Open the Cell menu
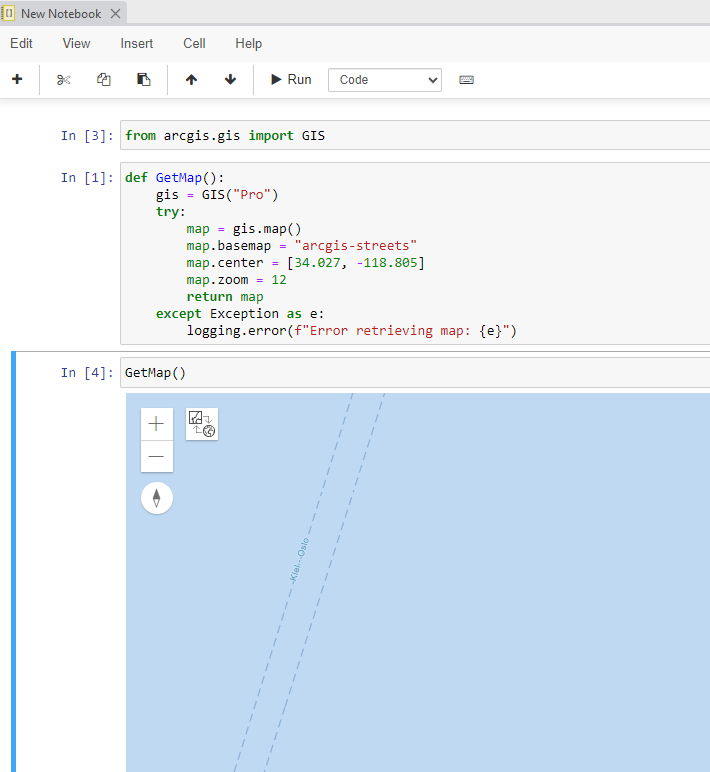This screenshot has width=710, height=772. 194,43
